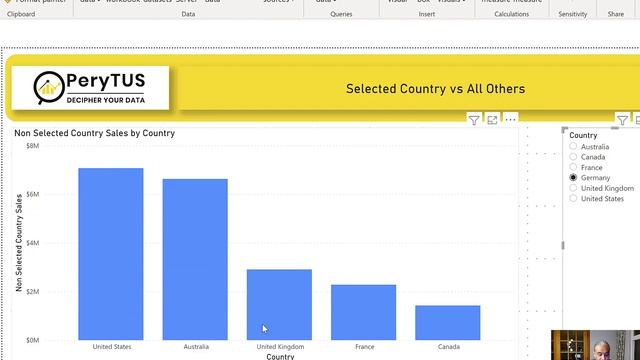Click the 'France' x-axis category label
640x360 pixels.
click(x=364, y=347)
